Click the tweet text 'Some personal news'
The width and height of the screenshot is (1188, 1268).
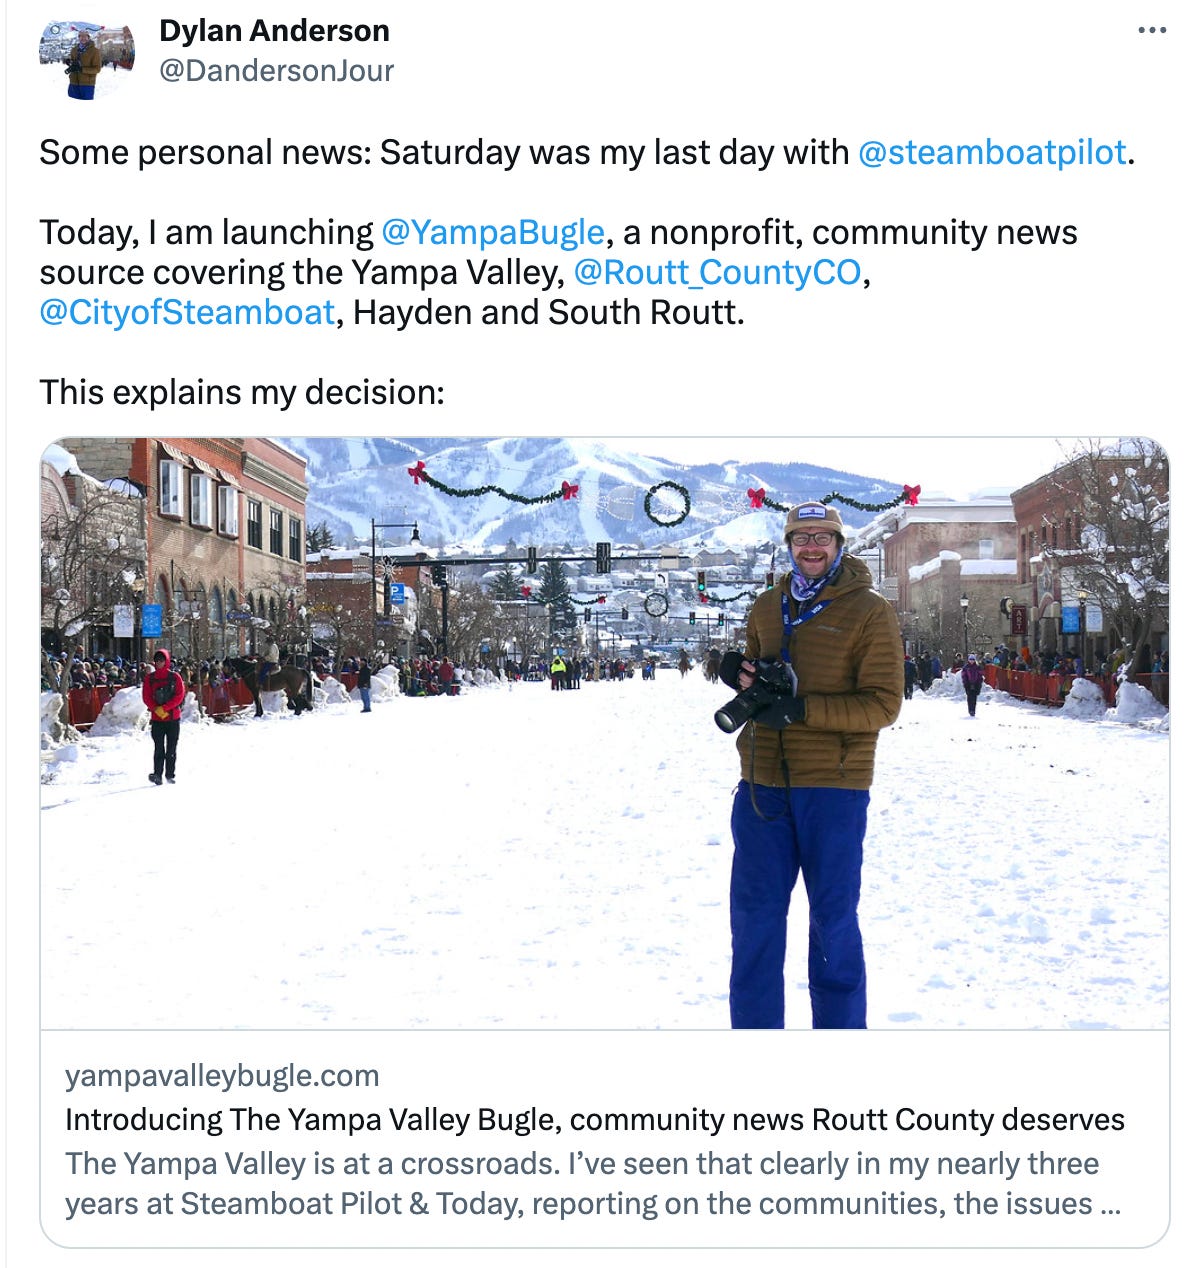(x=204, y=152)
